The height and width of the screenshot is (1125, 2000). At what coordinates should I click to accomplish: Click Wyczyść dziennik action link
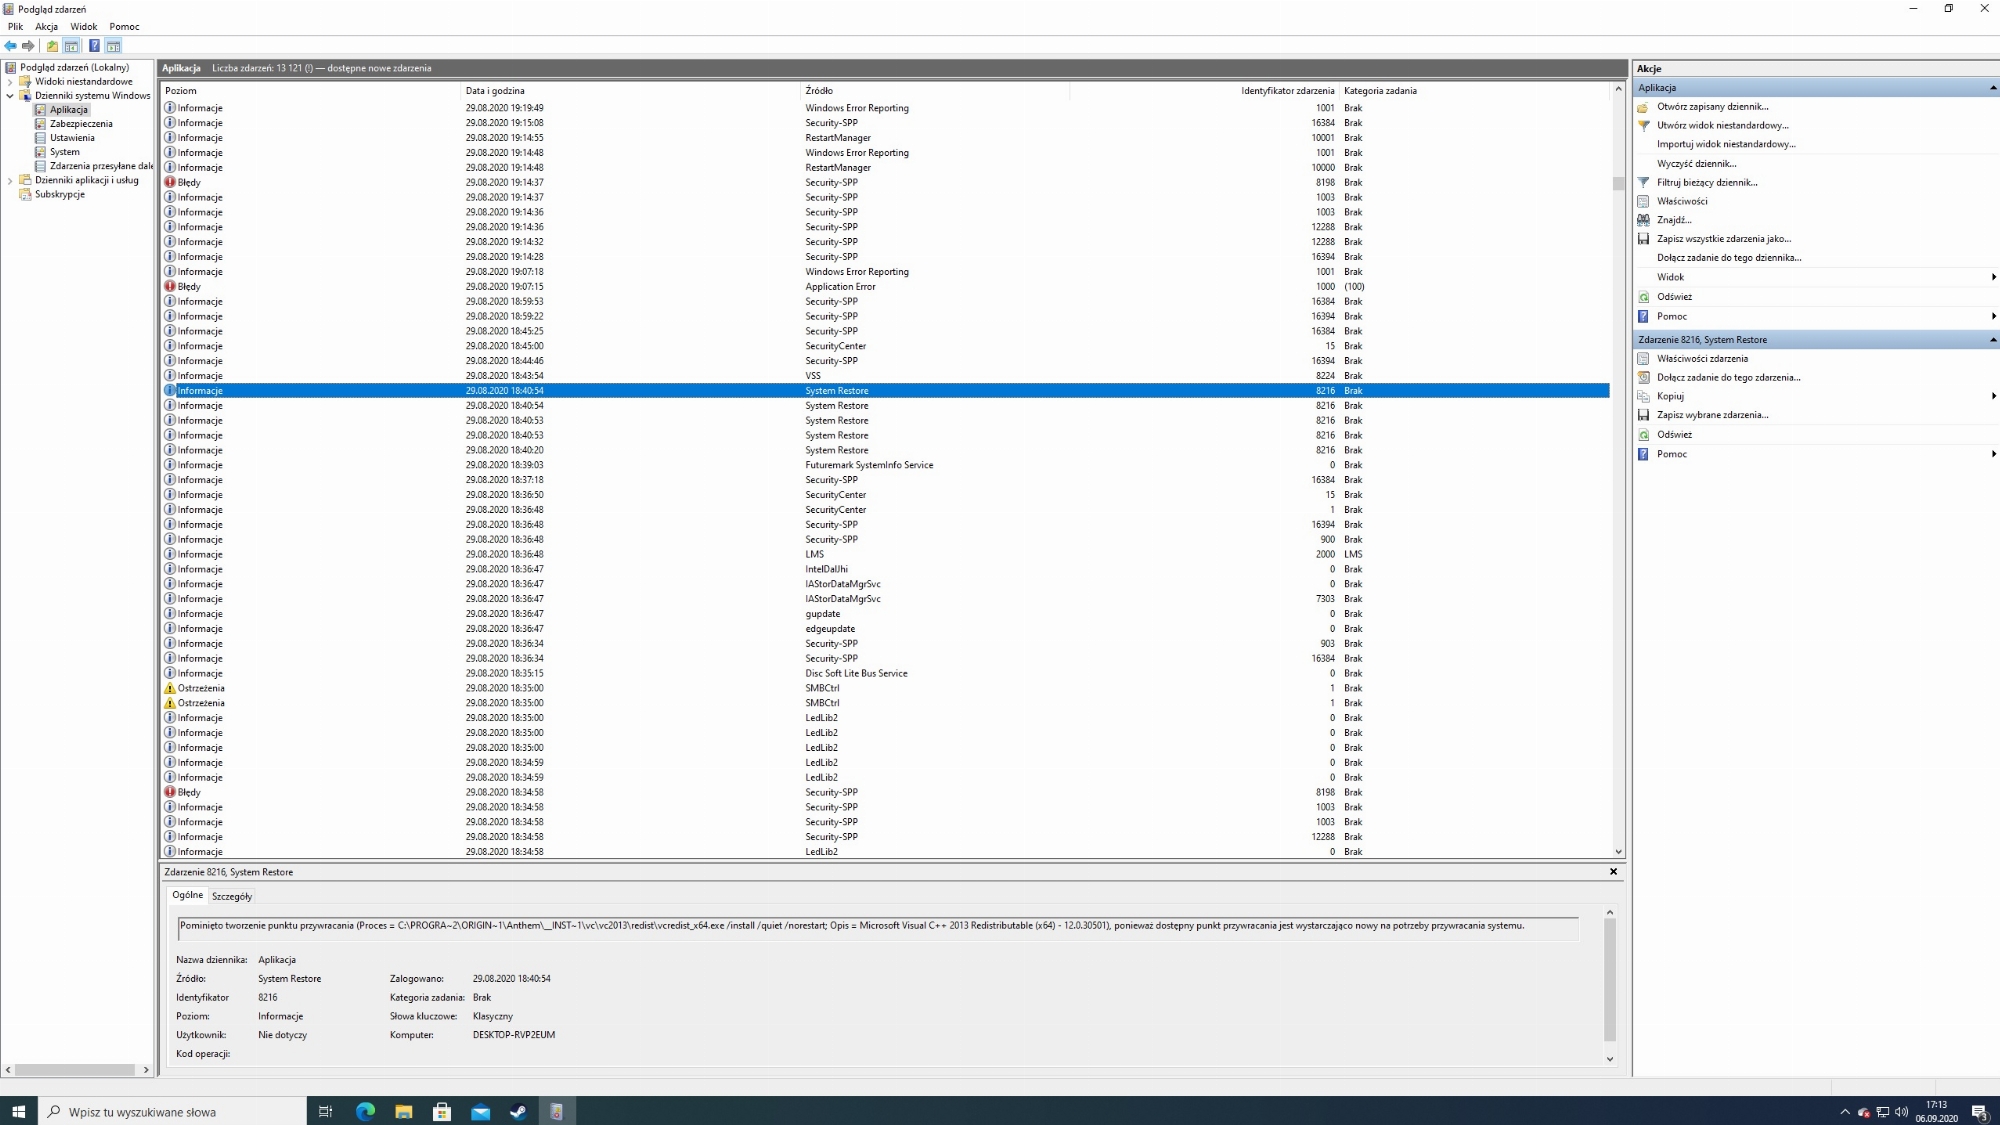pos(1696,163)
